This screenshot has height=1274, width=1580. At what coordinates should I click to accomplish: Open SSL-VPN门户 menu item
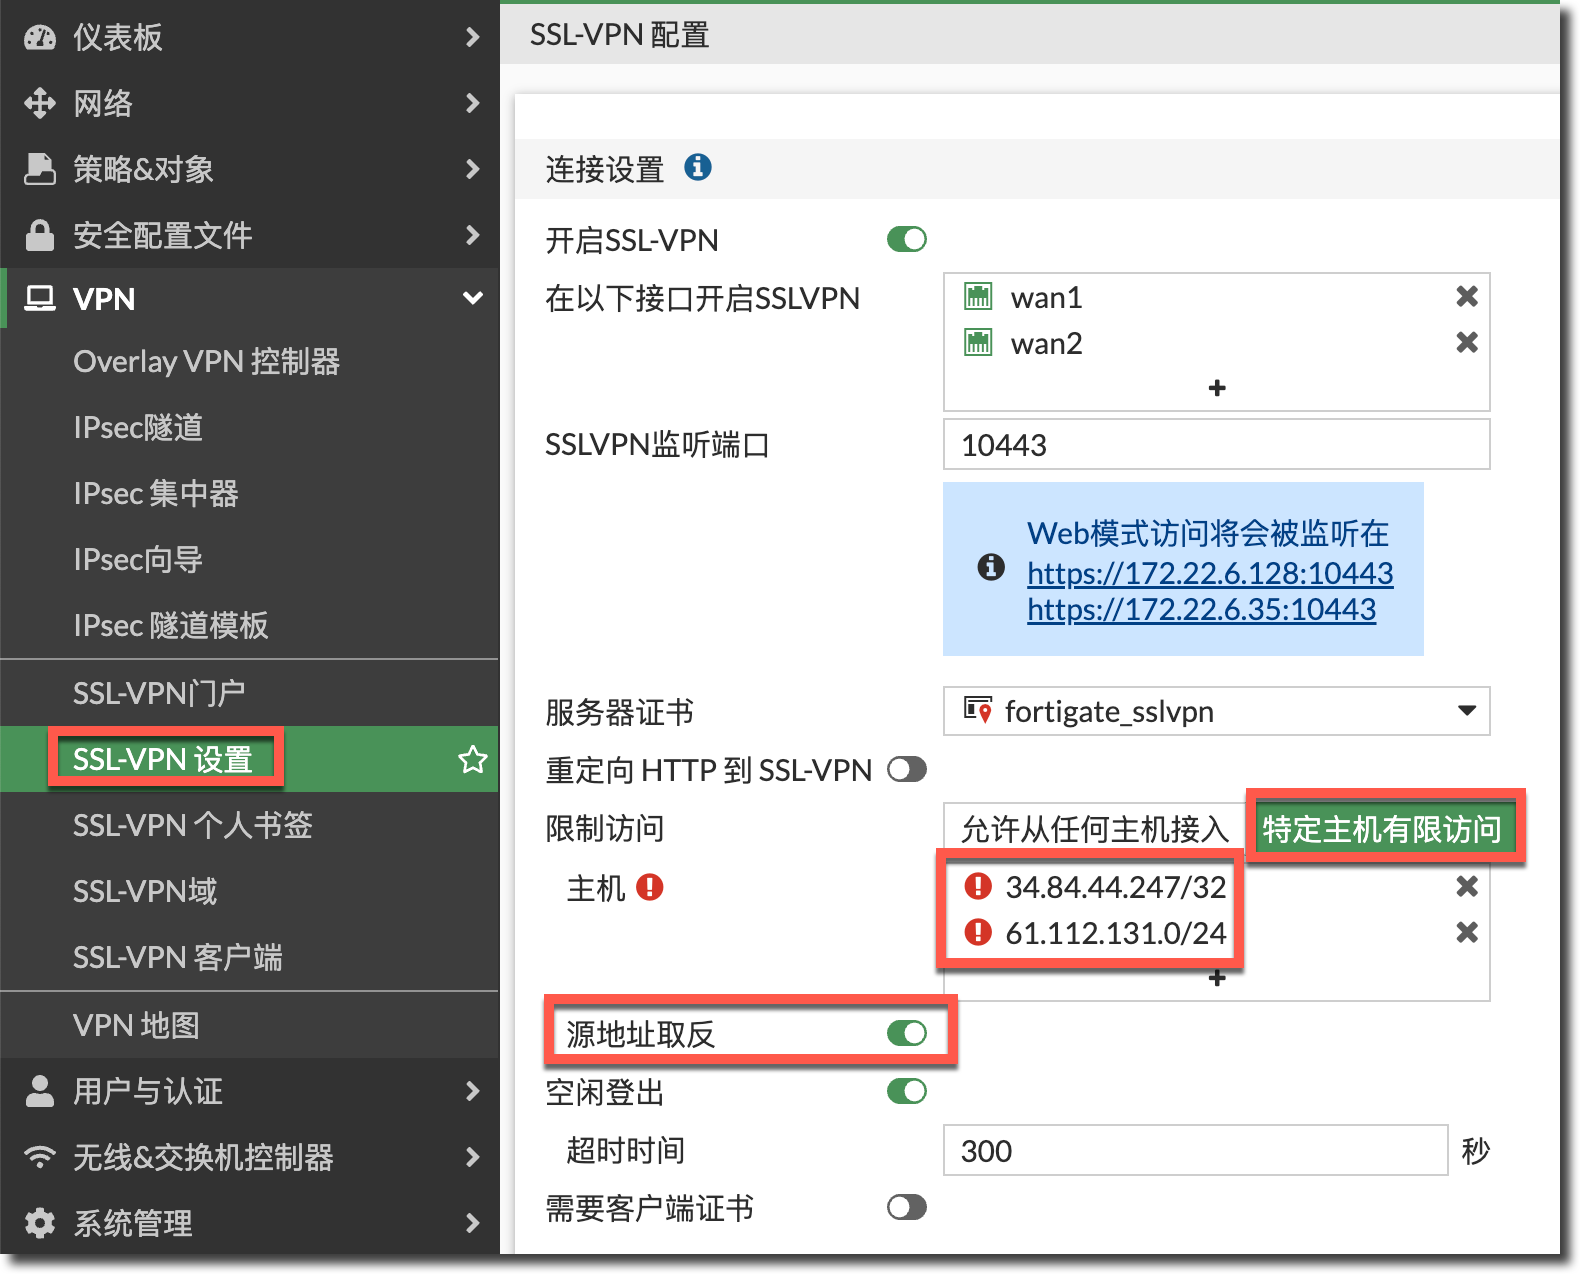tap(250, 693)
